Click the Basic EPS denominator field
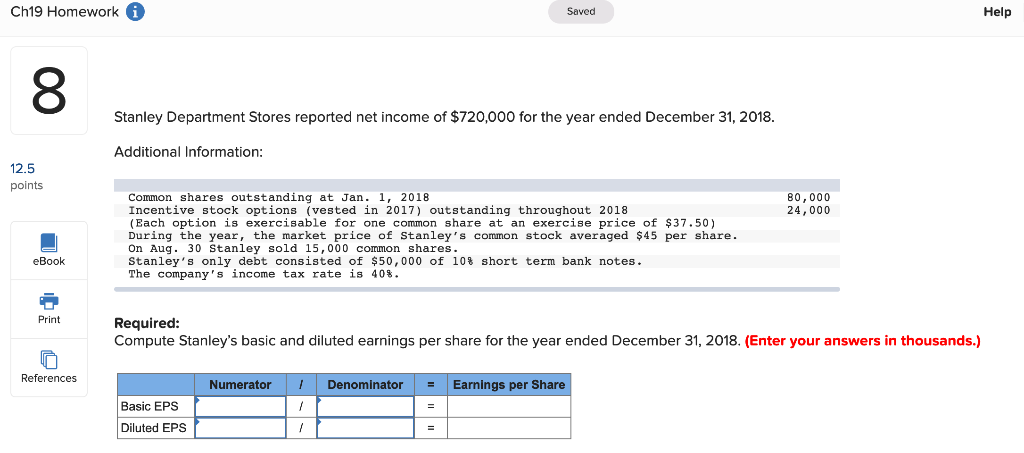 click(x=365, y=406)
